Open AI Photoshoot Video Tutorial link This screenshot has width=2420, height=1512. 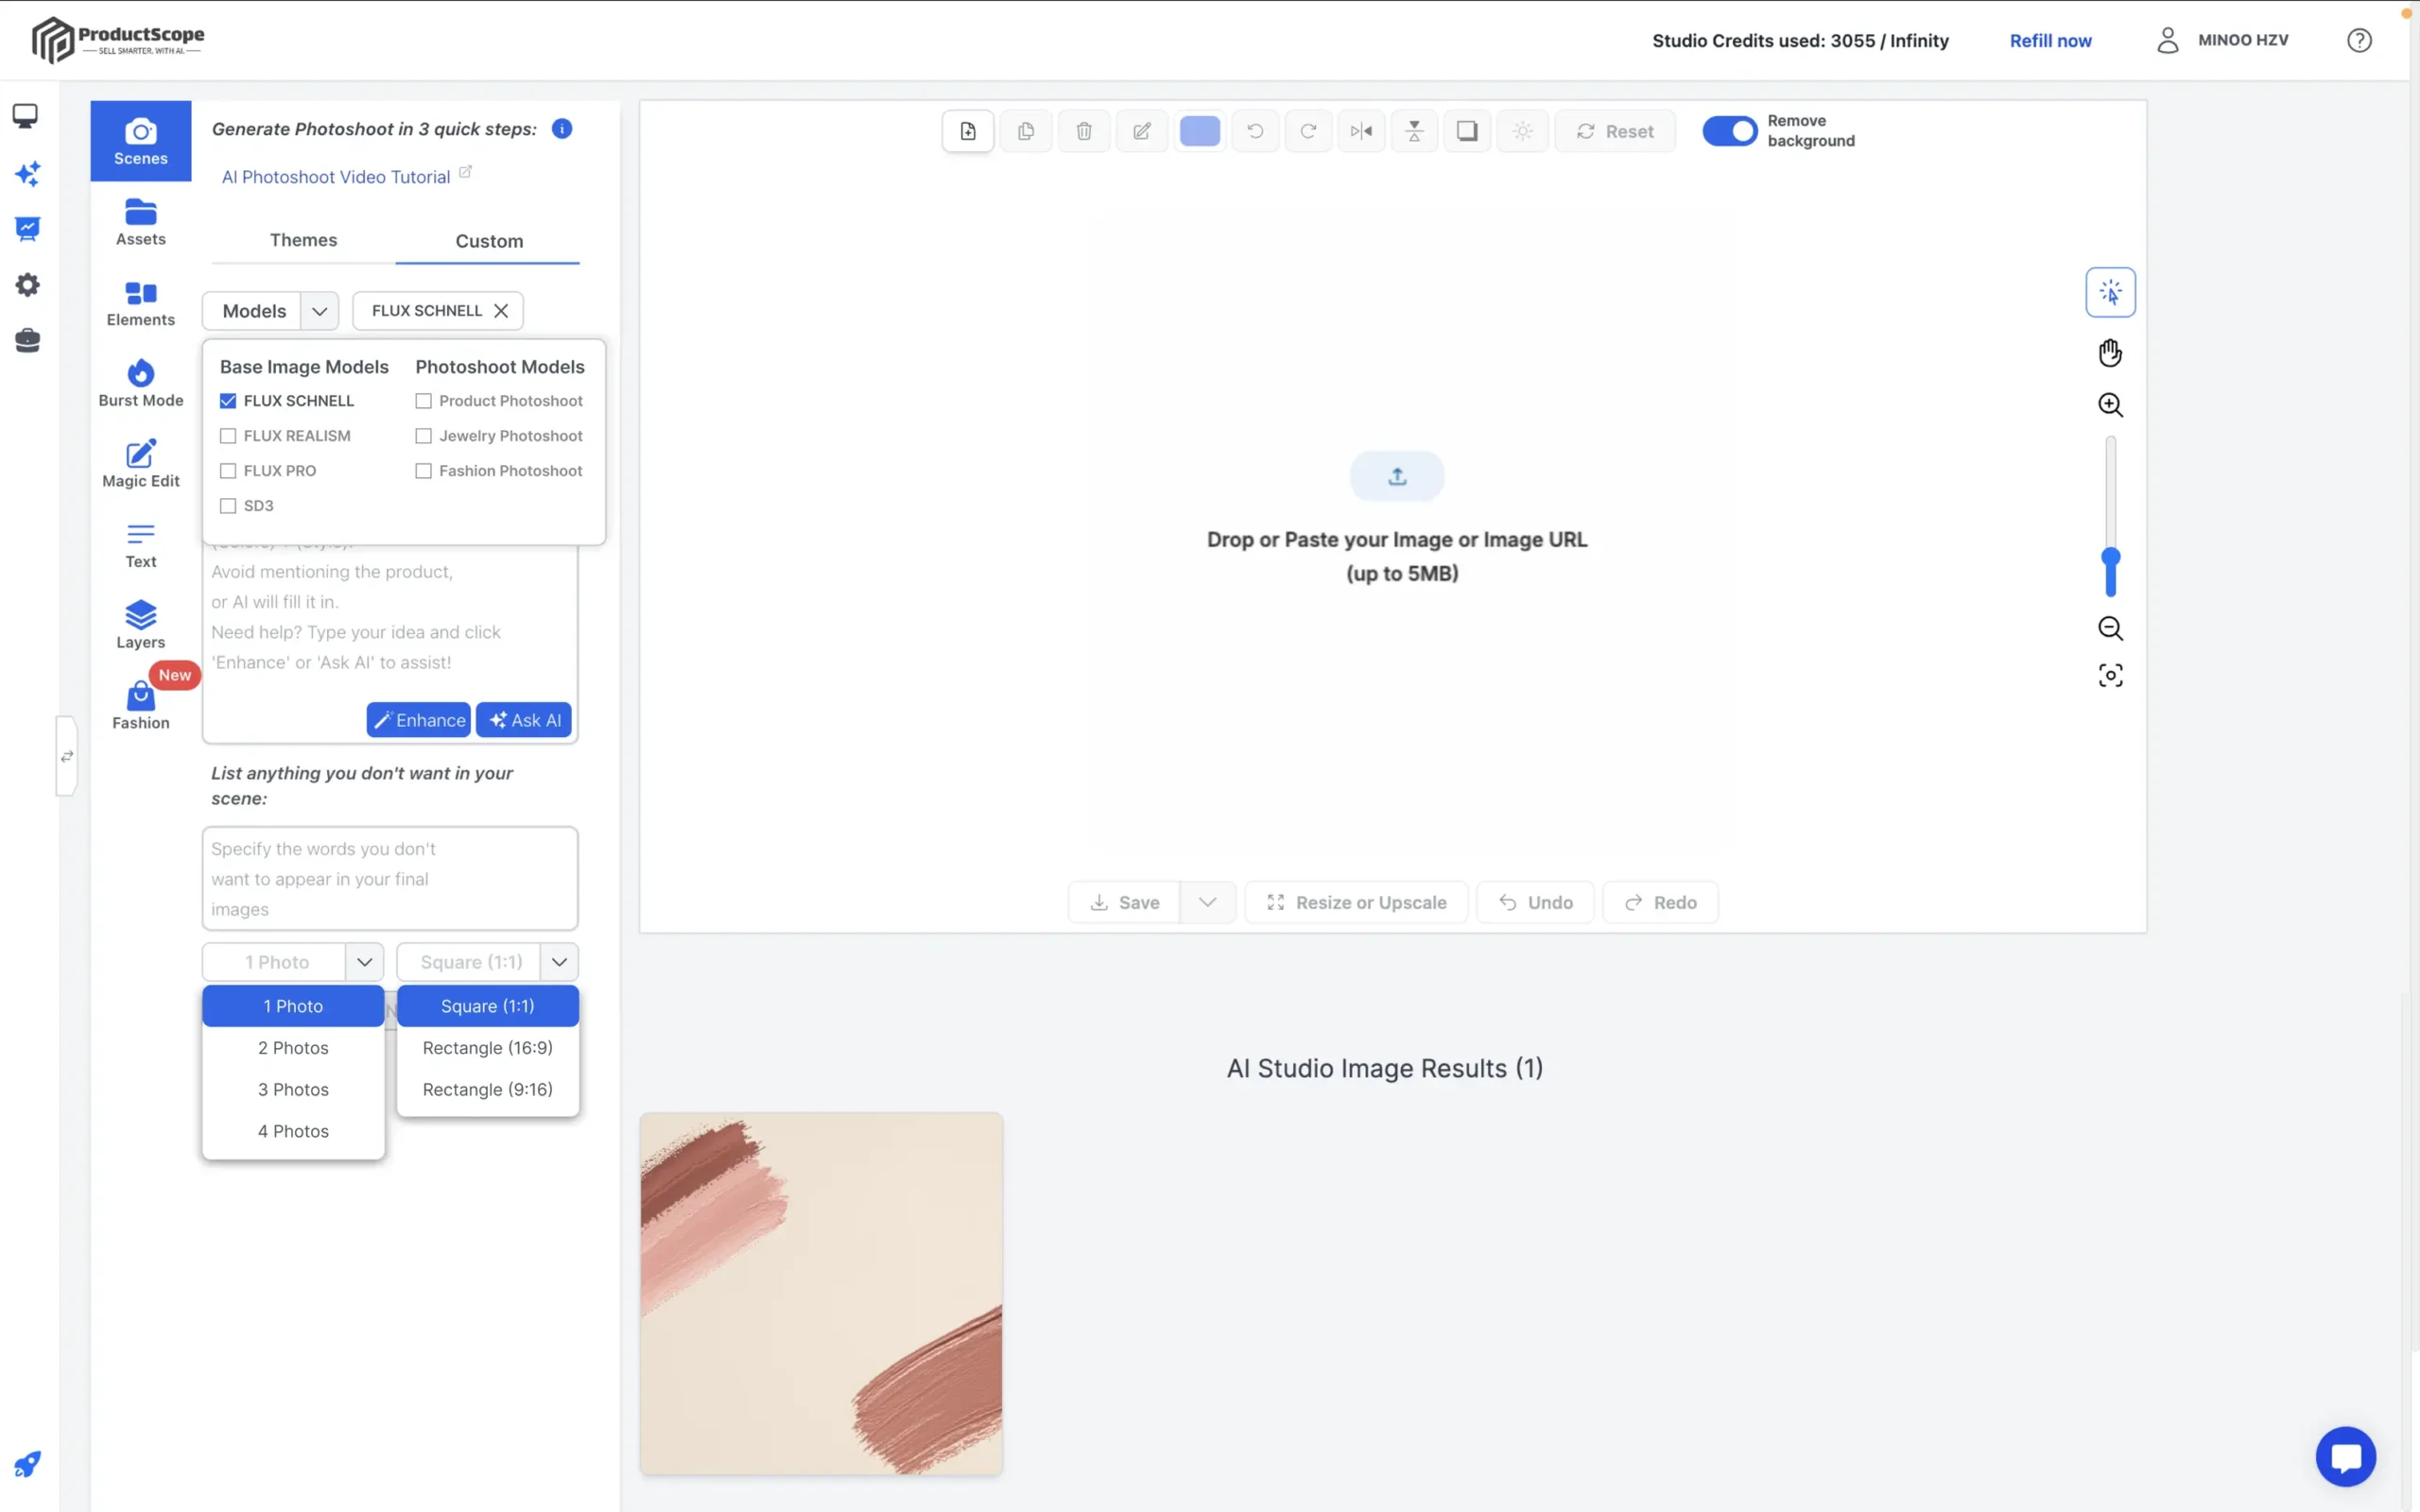pyautogui.click(x=336, y=177)
